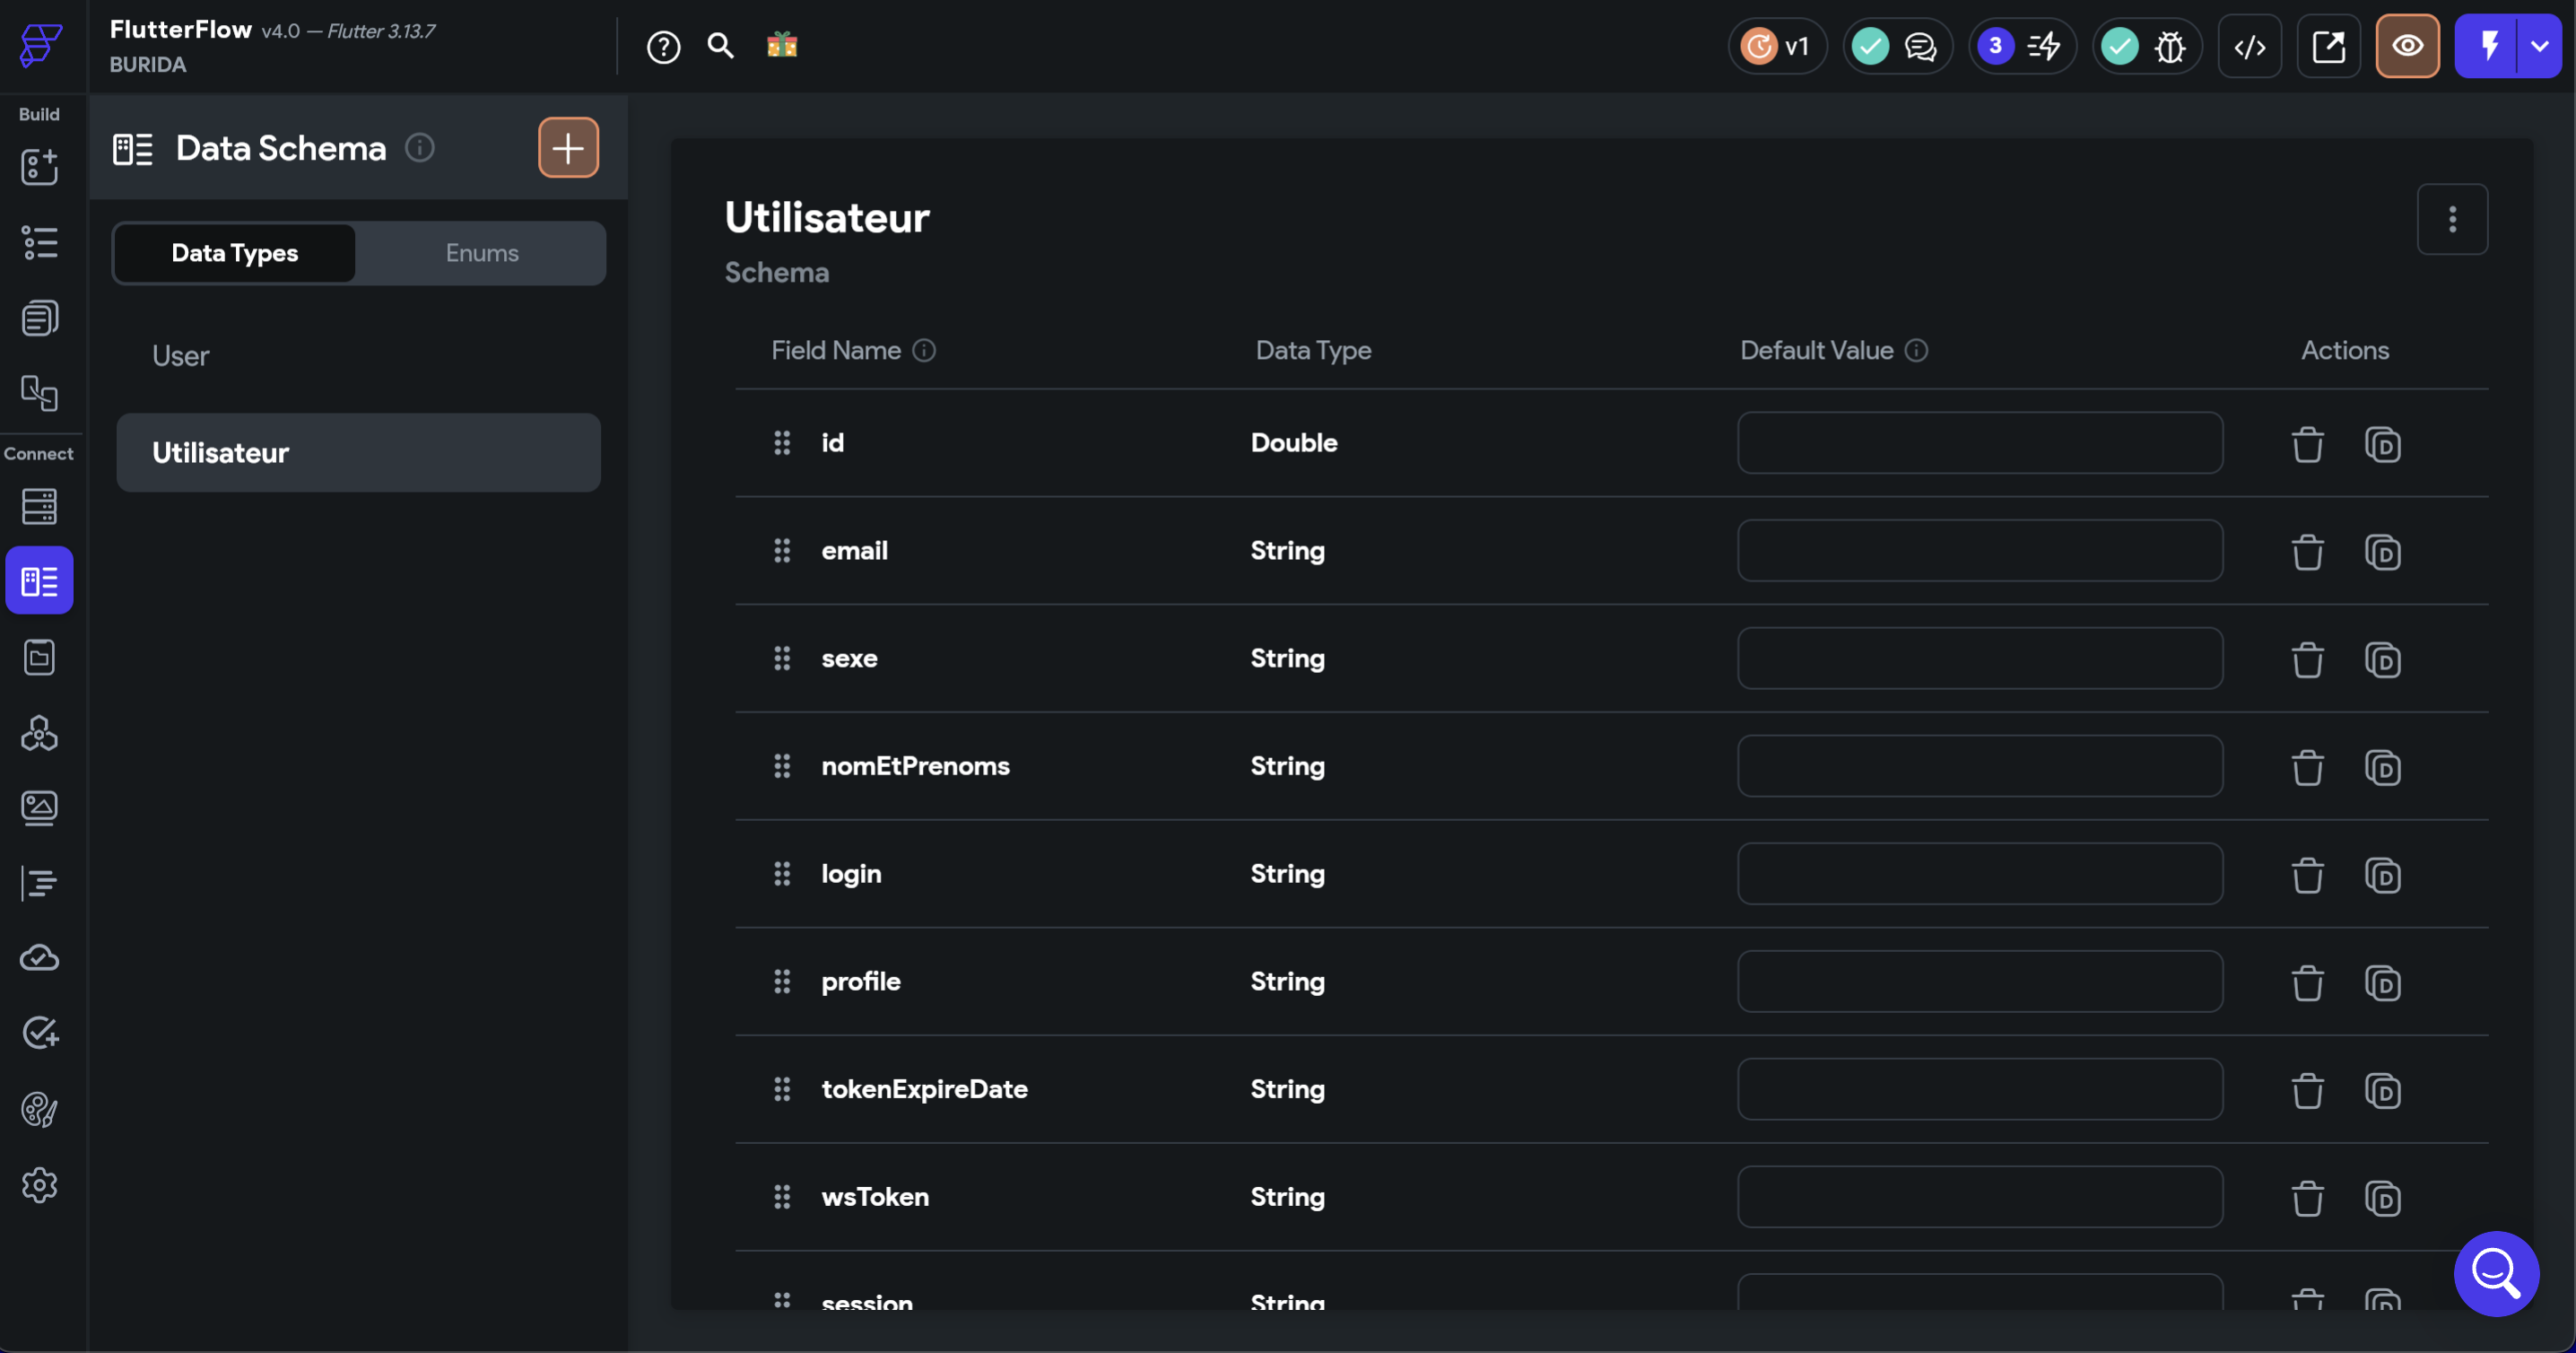Screen dimensions: 2576x1353
Task: Run test mode lightning button
Action: pos(2488,46)
